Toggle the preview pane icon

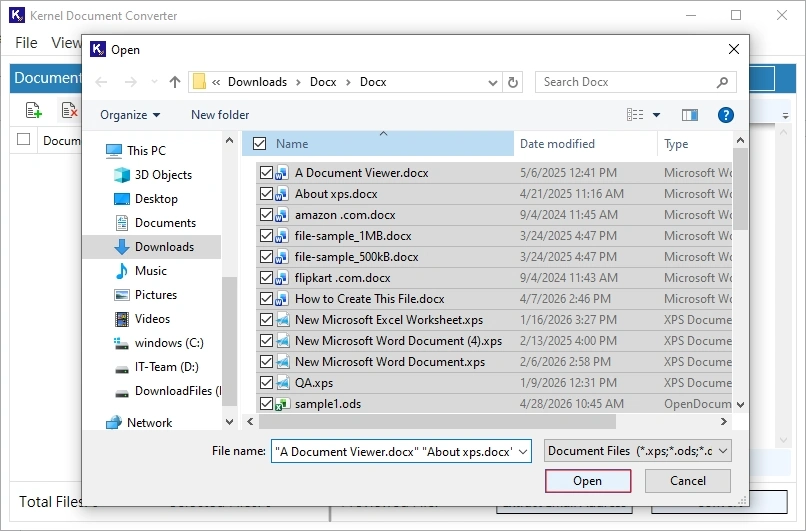tap(689, 115)
